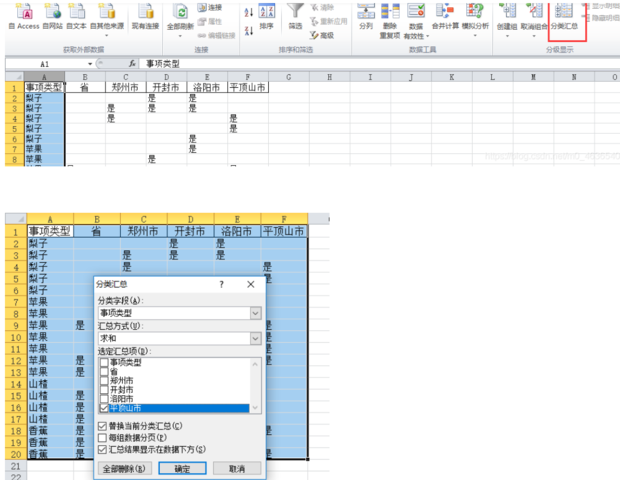Check 开封市 in 选定汇总项 list
Viewport: 620px width, 480px height.
(x=104, y=389)
